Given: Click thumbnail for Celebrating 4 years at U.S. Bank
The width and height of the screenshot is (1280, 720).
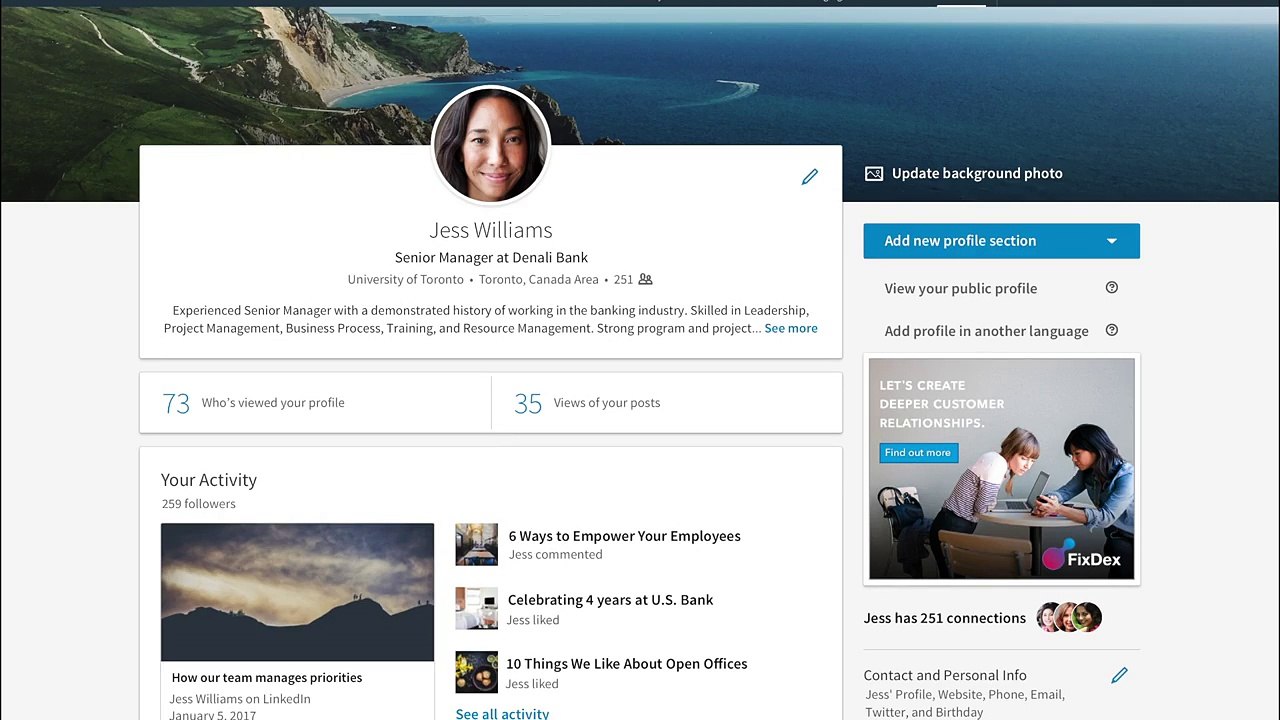Looking at the screenshot, I should click(476, 609).
